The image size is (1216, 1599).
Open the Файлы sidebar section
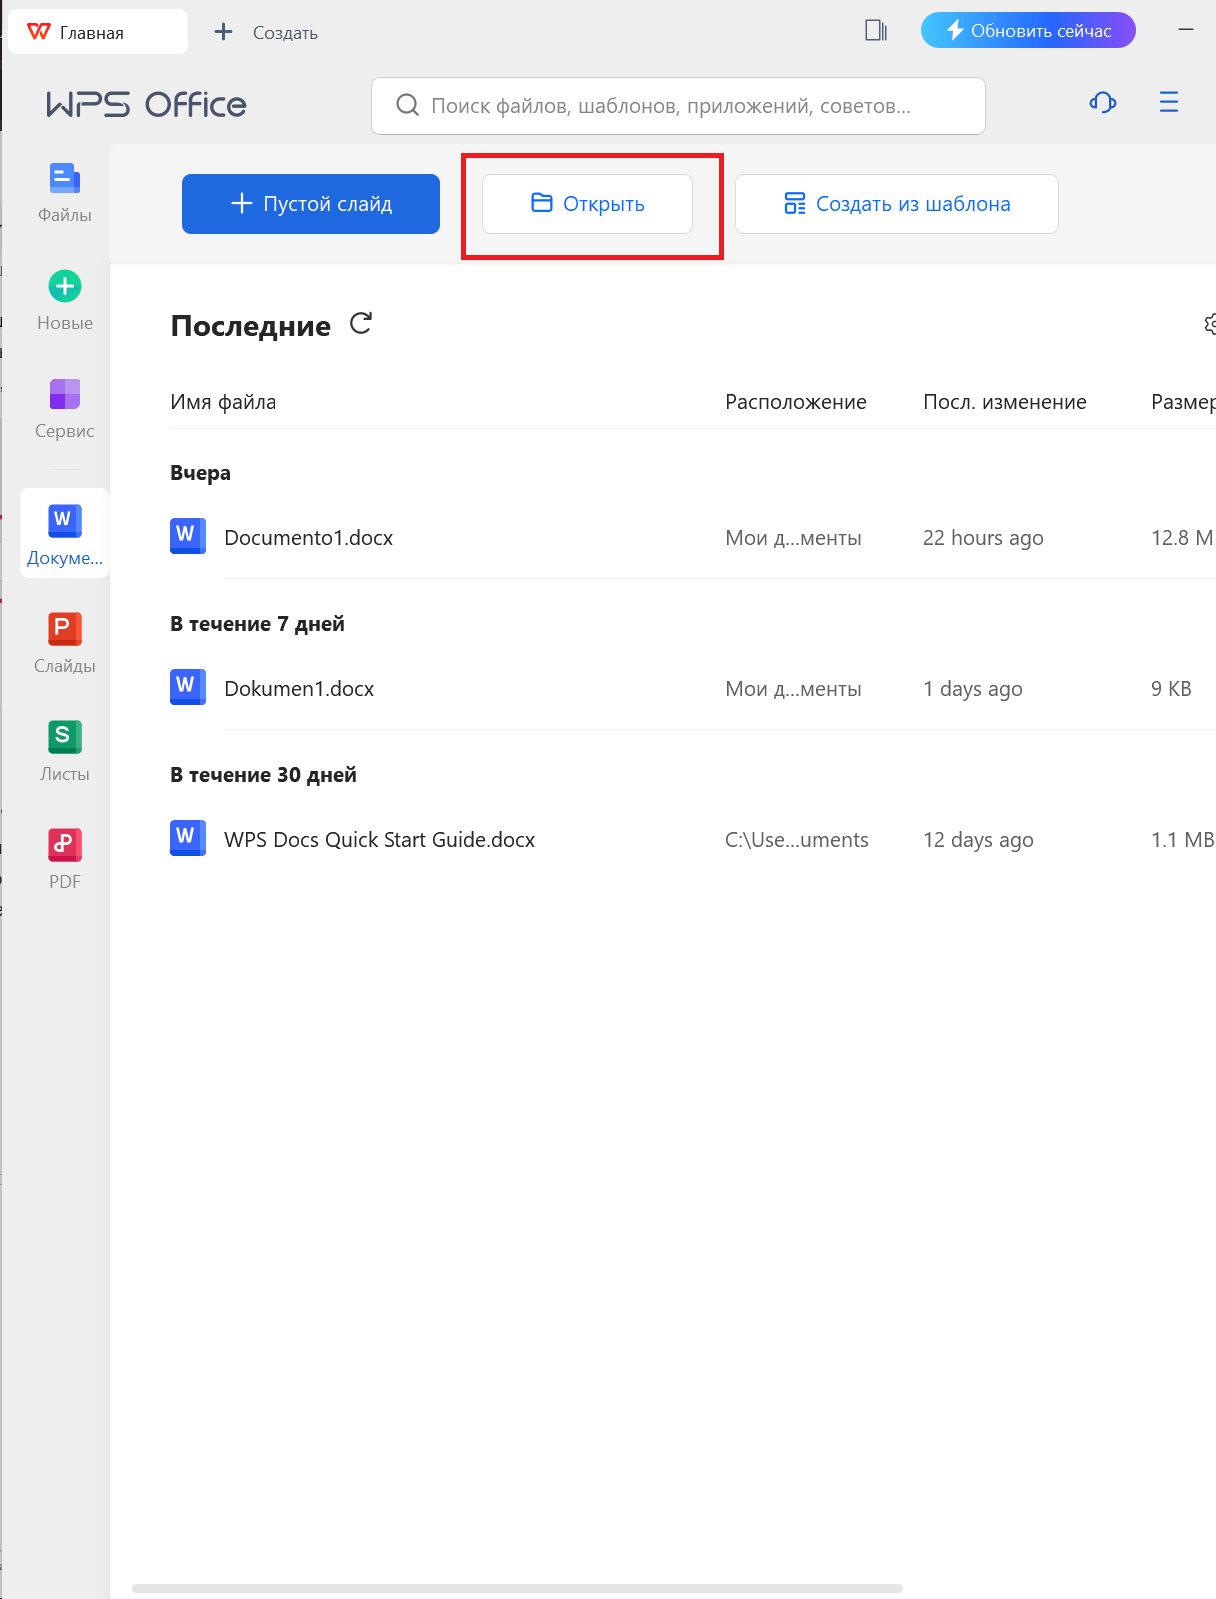point(64,192)
